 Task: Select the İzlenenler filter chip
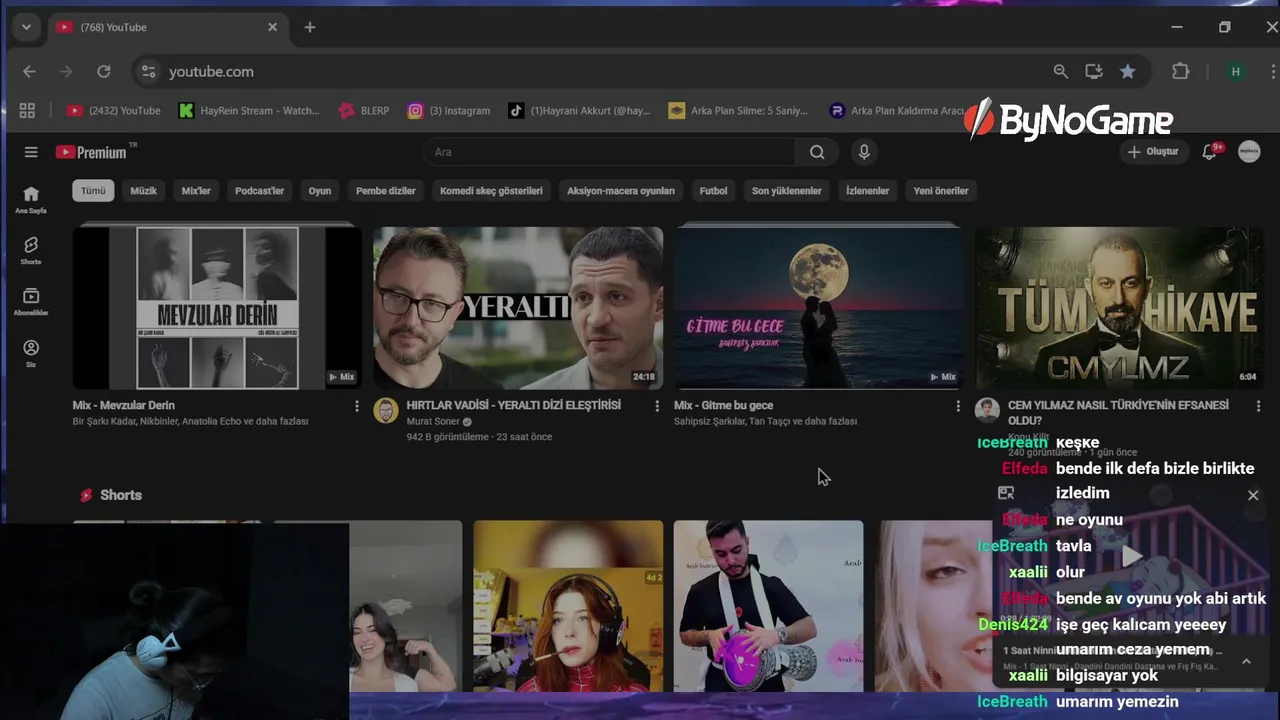tap(867, 191)
